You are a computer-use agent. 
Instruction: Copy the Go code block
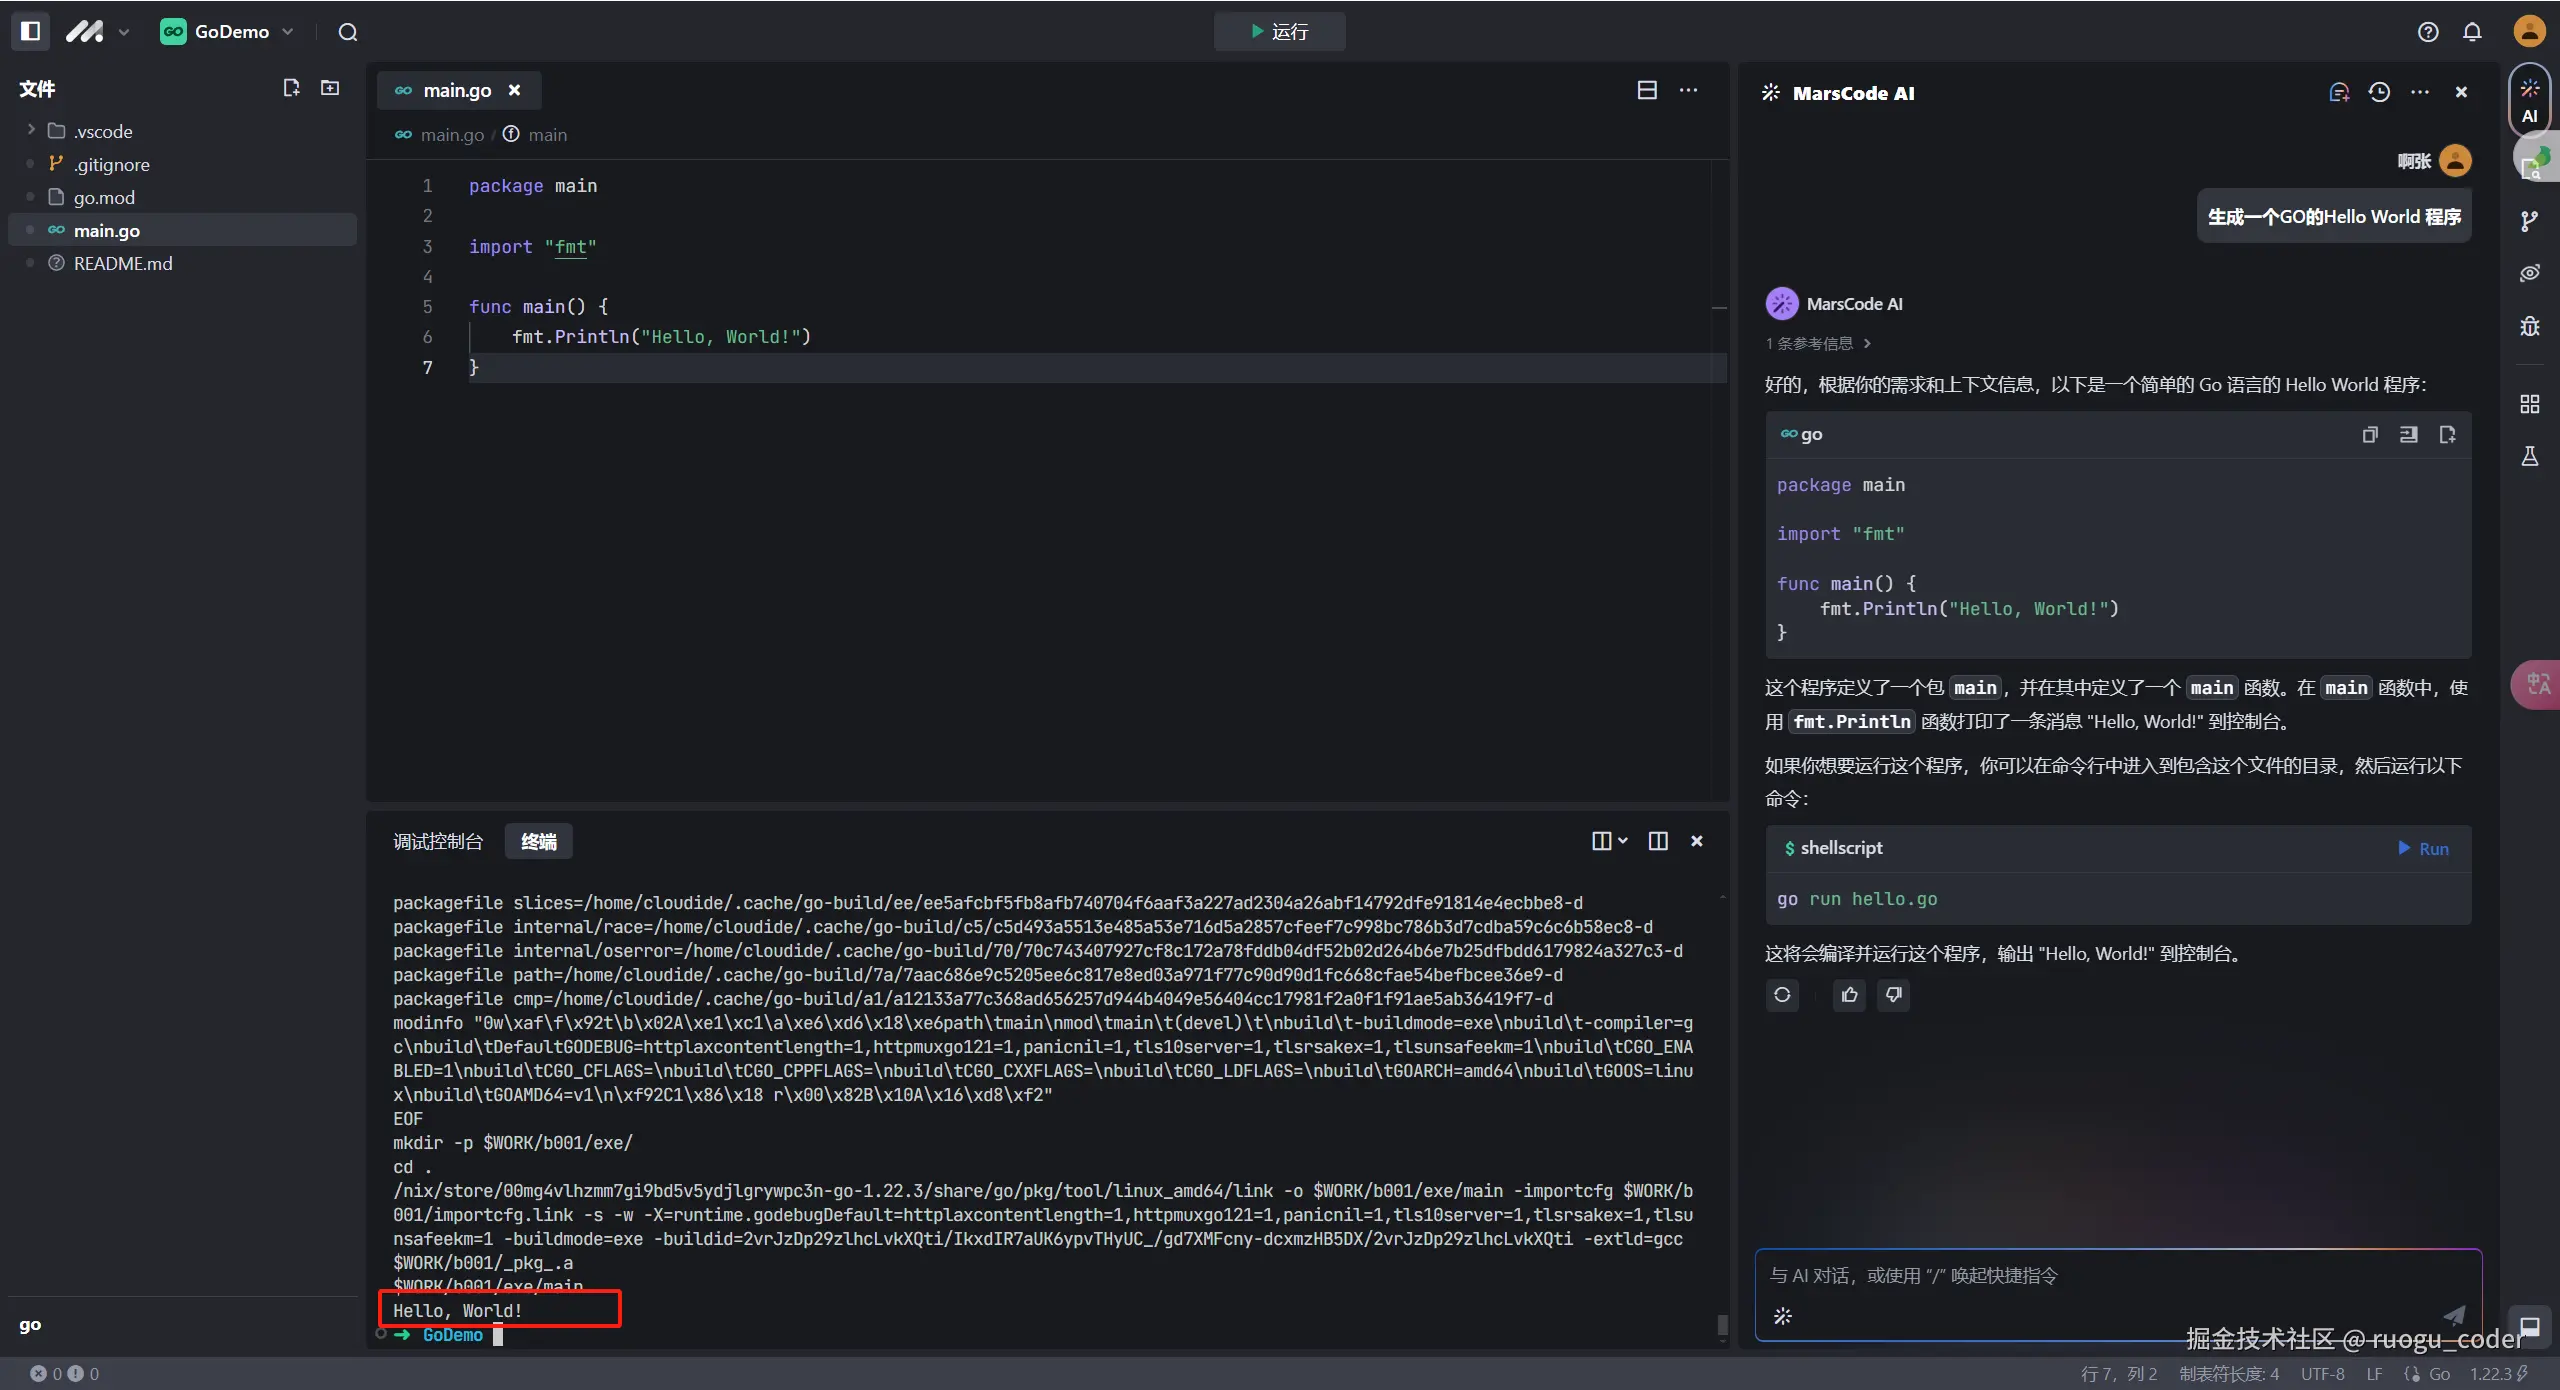click(x=2369, y=434)
